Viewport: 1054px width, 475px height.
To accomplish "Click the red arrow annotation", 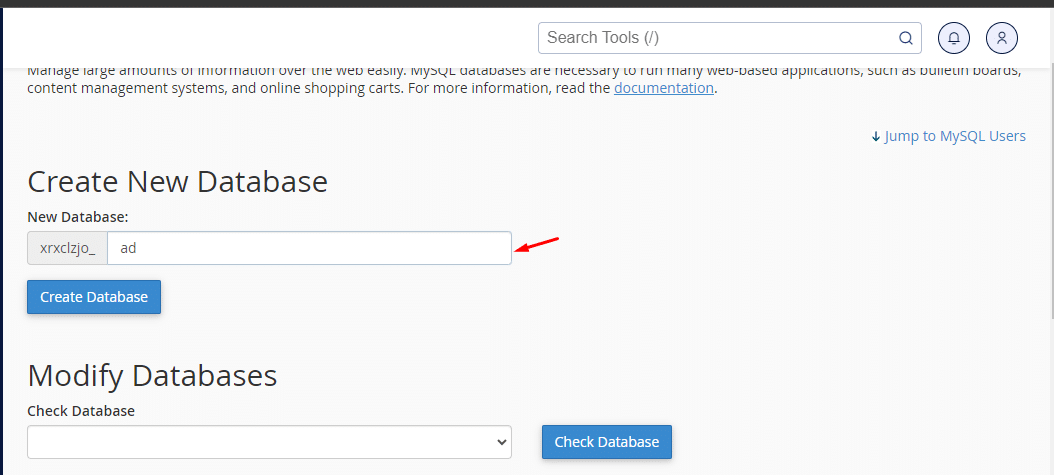I will tap(537, 245).
